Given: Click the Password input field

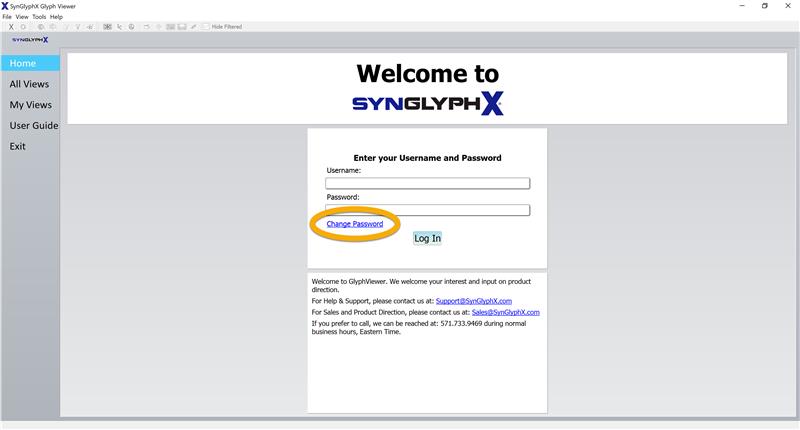Looking at the screenshot, I should coord(428,210).
